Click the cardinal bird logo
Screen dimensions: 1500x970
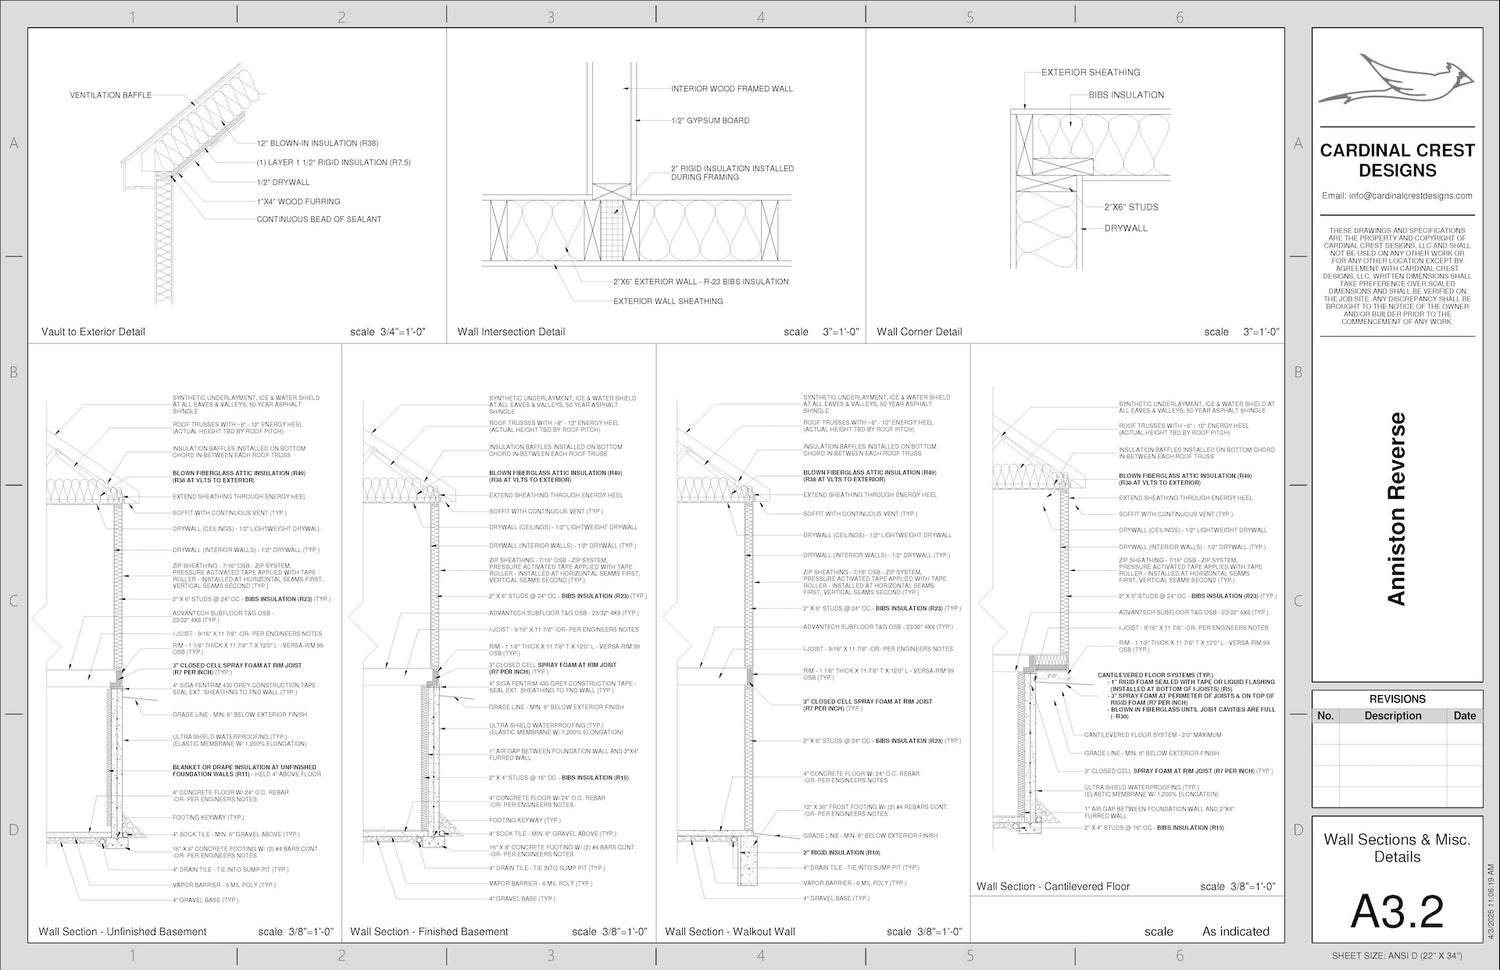pyautogui.click(x=1396, y=81)
